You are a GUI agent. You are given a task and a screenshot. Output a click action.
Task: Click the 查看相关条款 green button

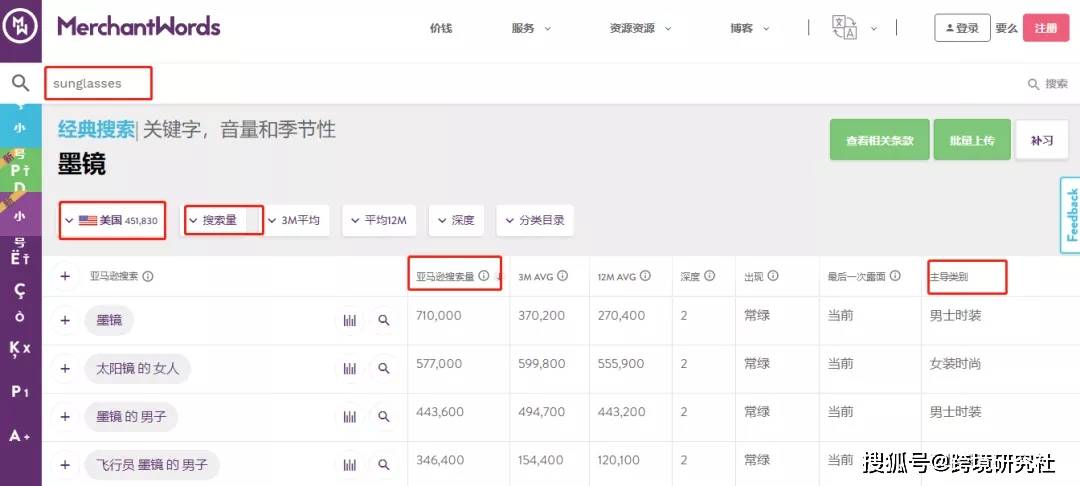click(880, 140)
